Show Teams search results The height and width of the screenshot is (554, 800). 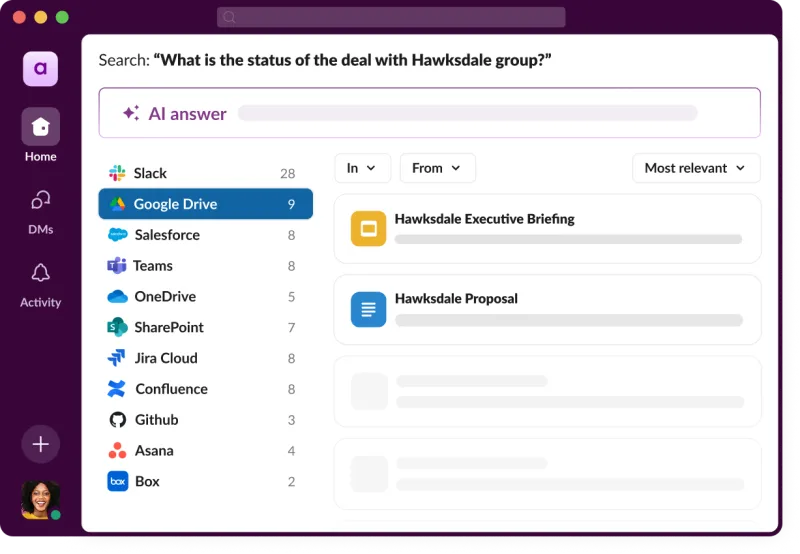(205, 266)
